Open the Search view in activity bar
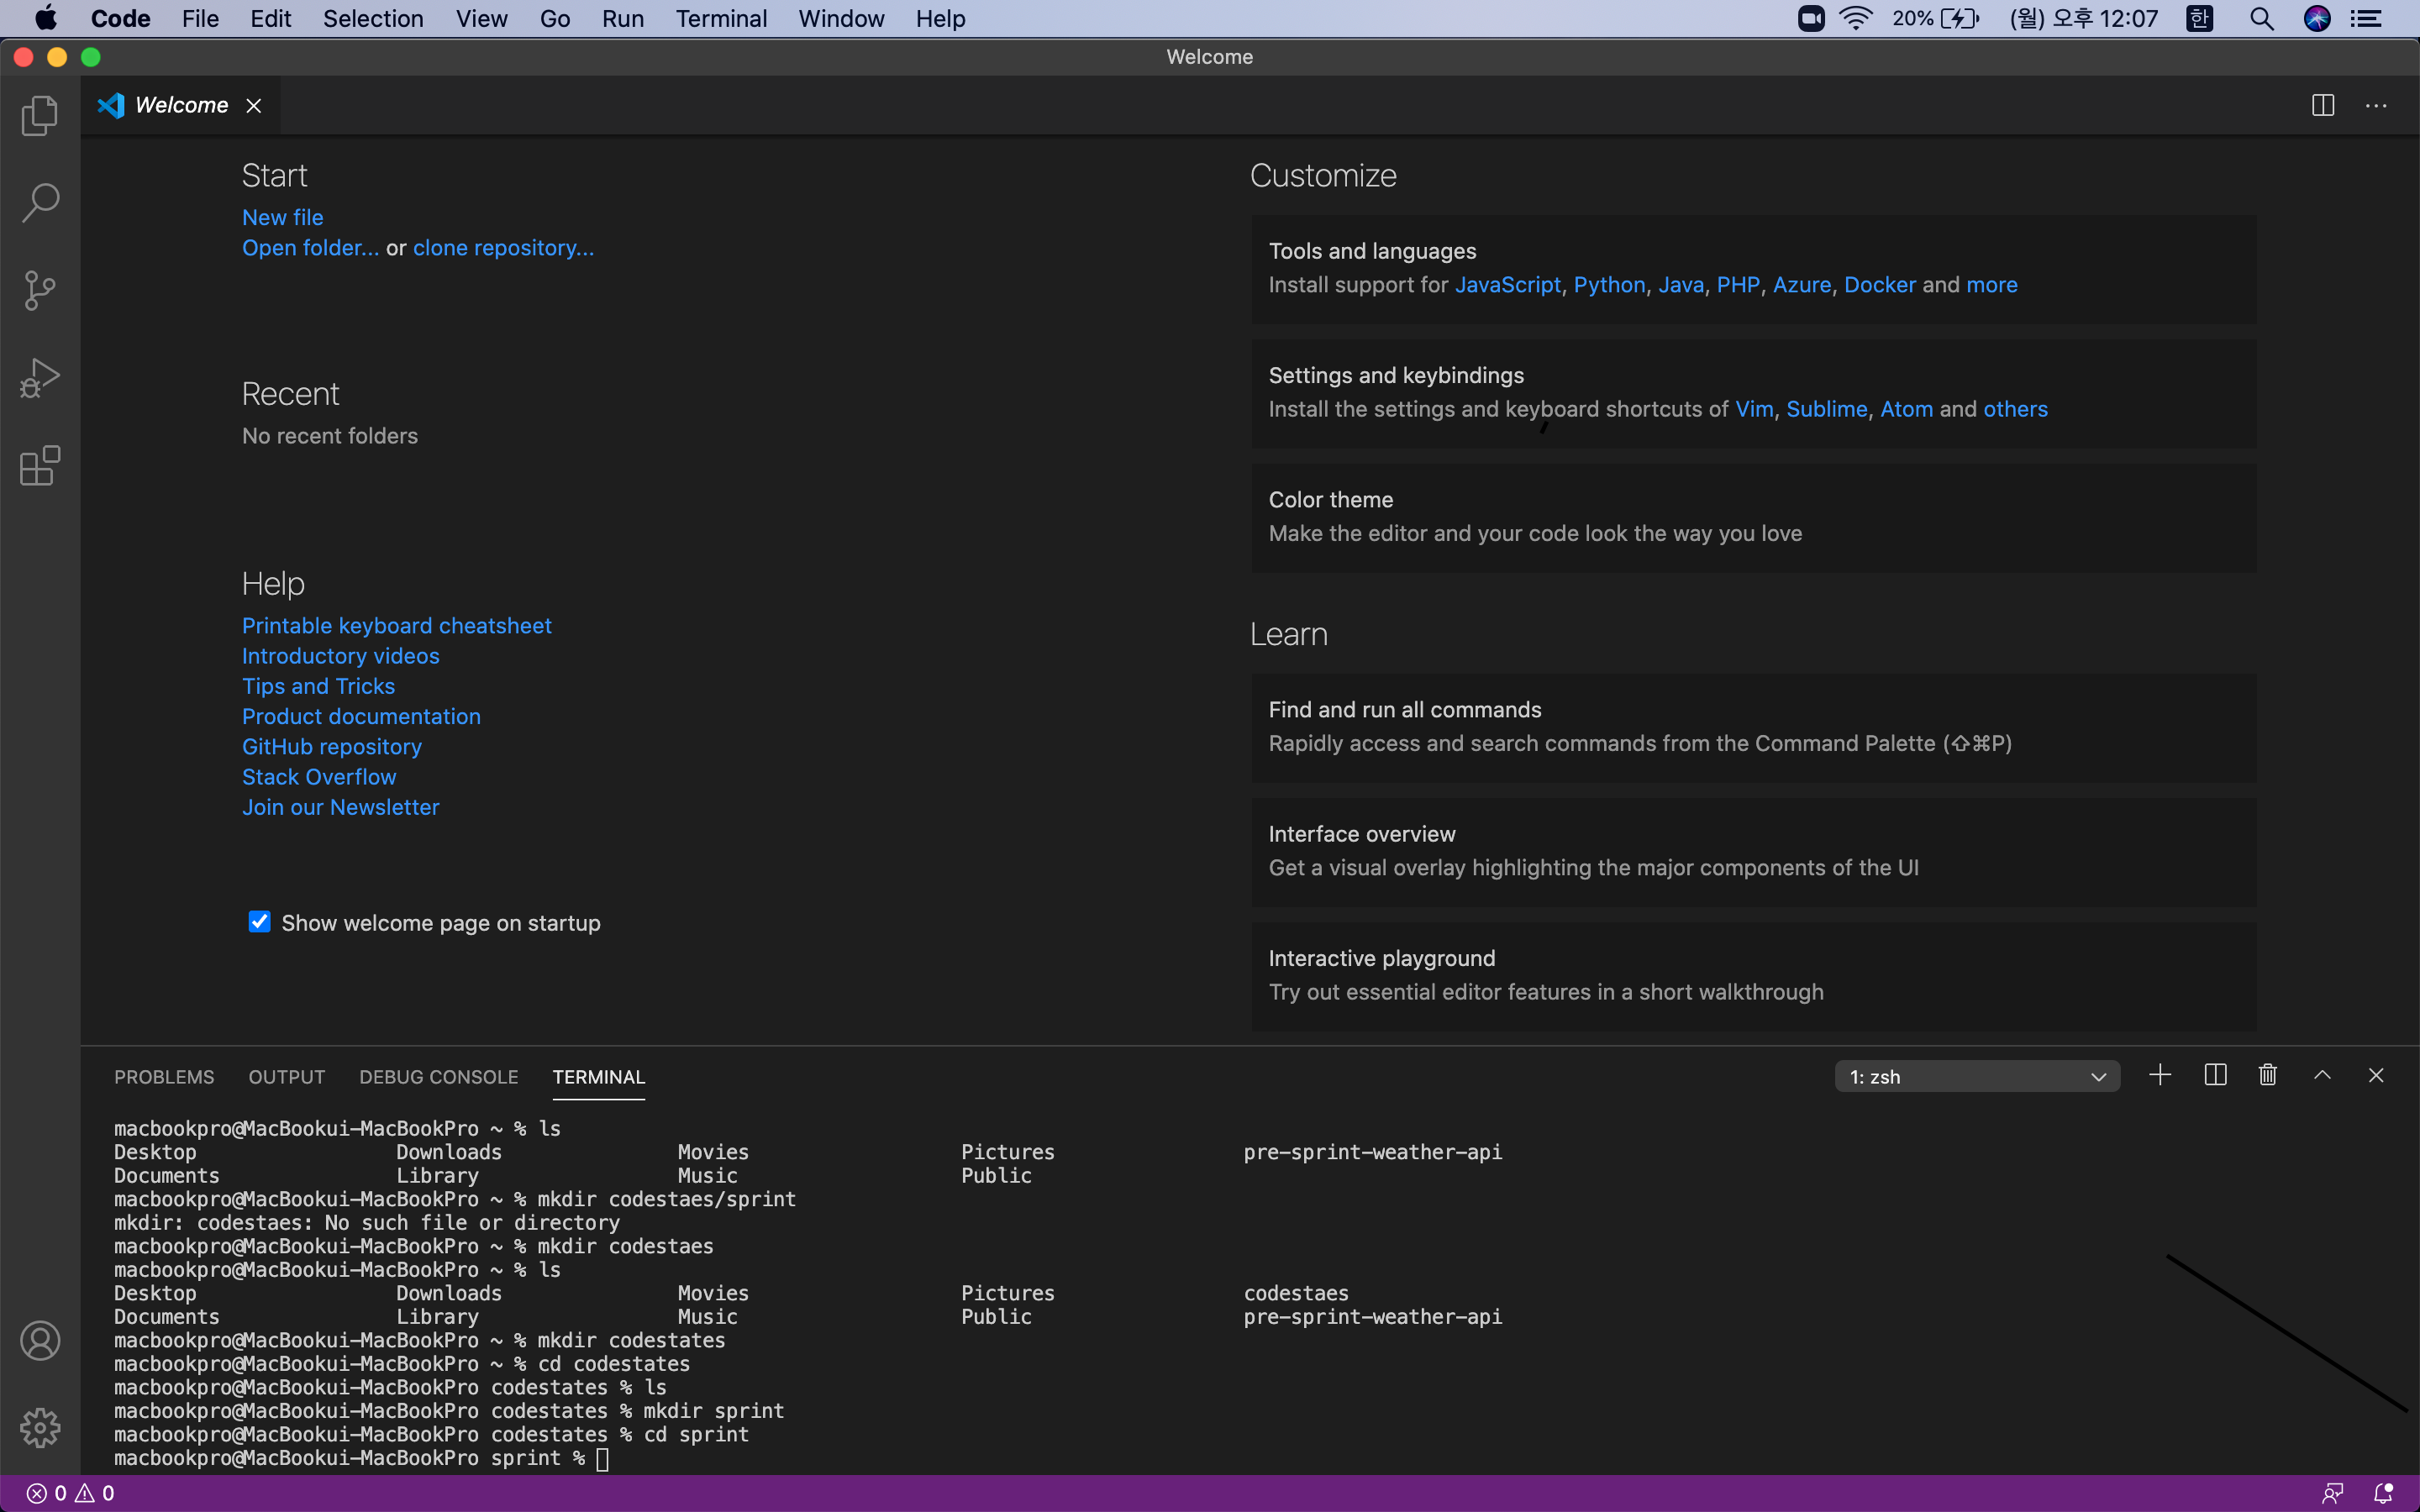Viewport: 2420px width, 1512px height. pos(40,203)
